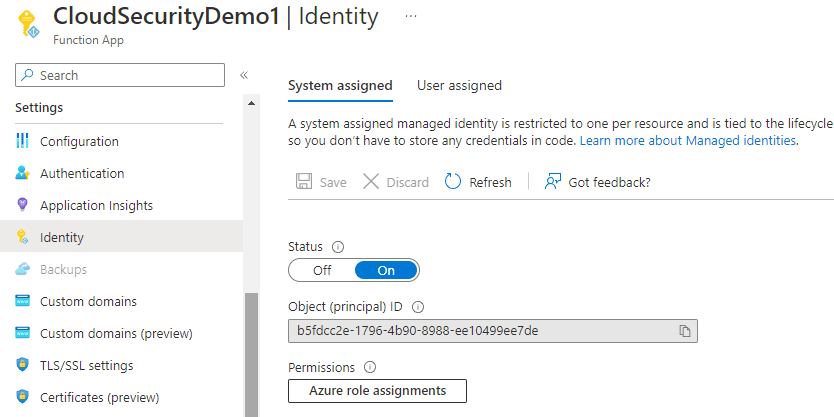
Task: Click the Refresh button label
Action: coord(490,182)
